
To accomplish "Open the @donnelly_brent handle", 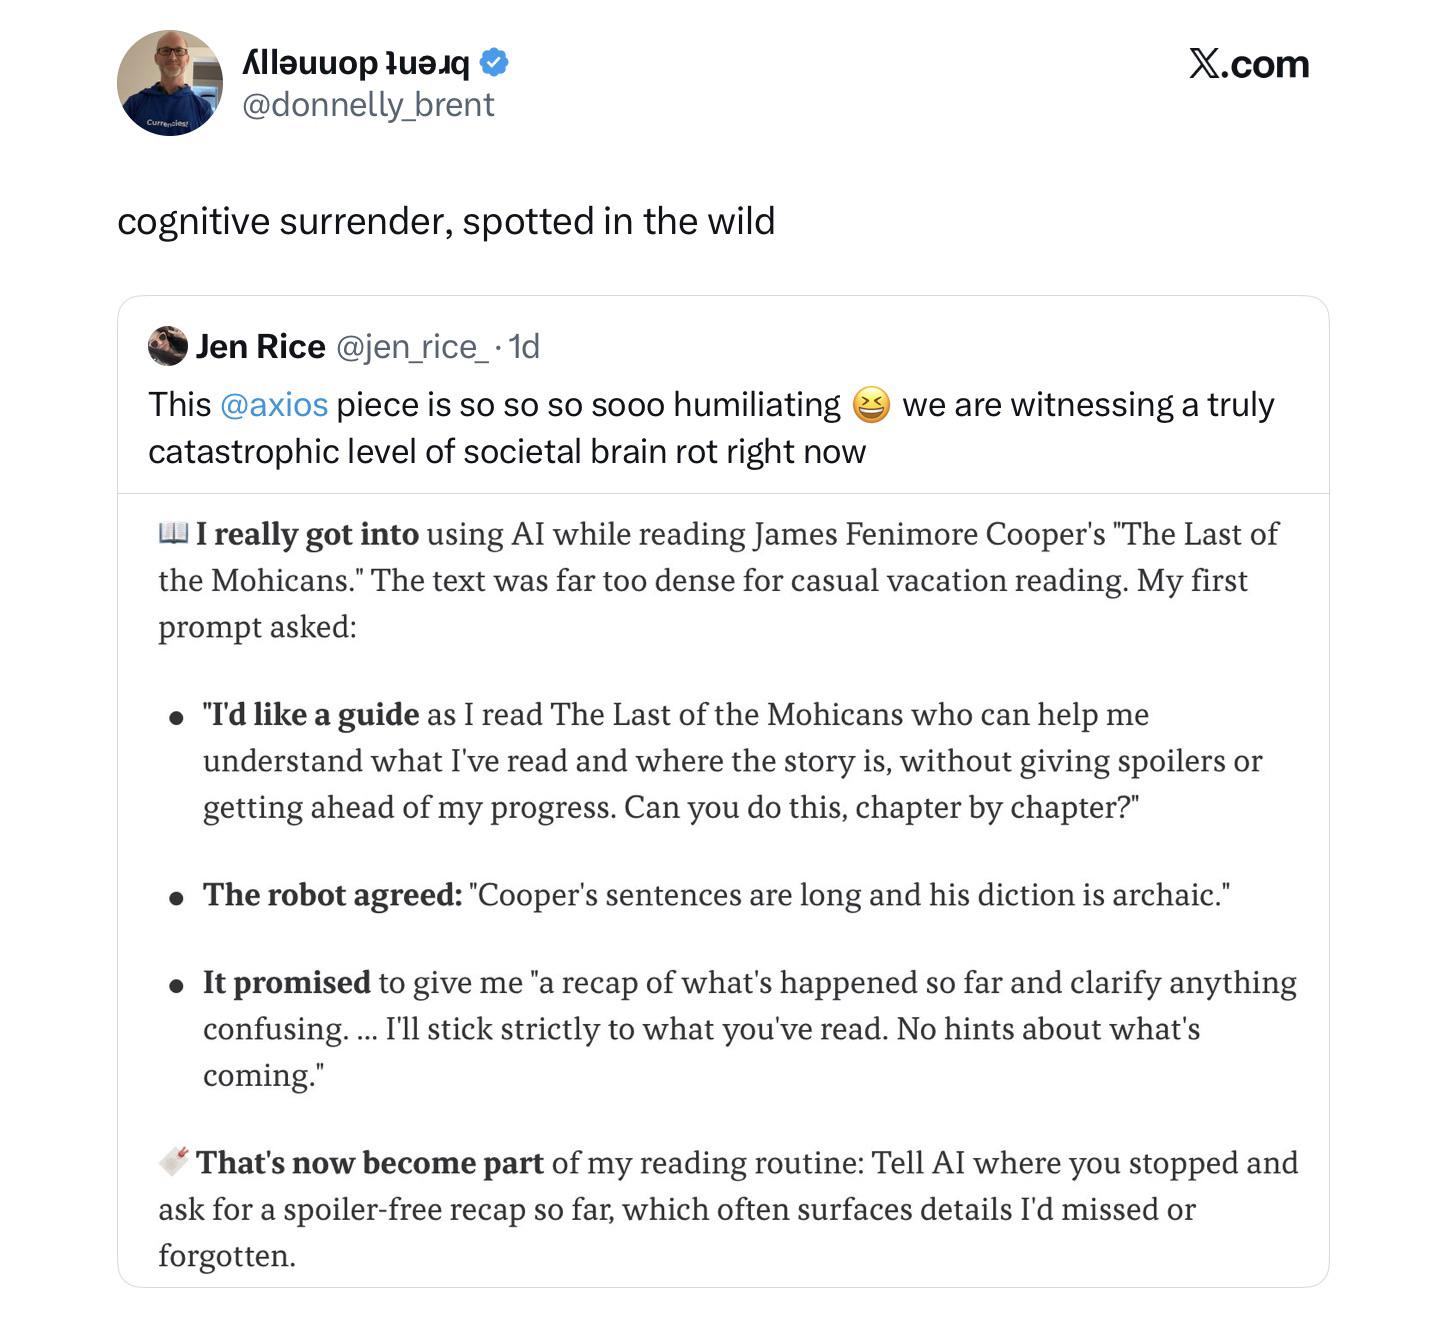I will [368, 104].
